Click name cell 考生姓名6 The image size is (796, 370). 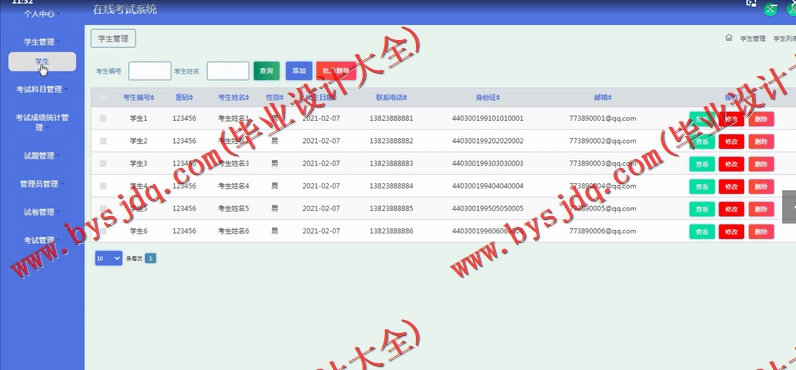click(x=234, y=231)
